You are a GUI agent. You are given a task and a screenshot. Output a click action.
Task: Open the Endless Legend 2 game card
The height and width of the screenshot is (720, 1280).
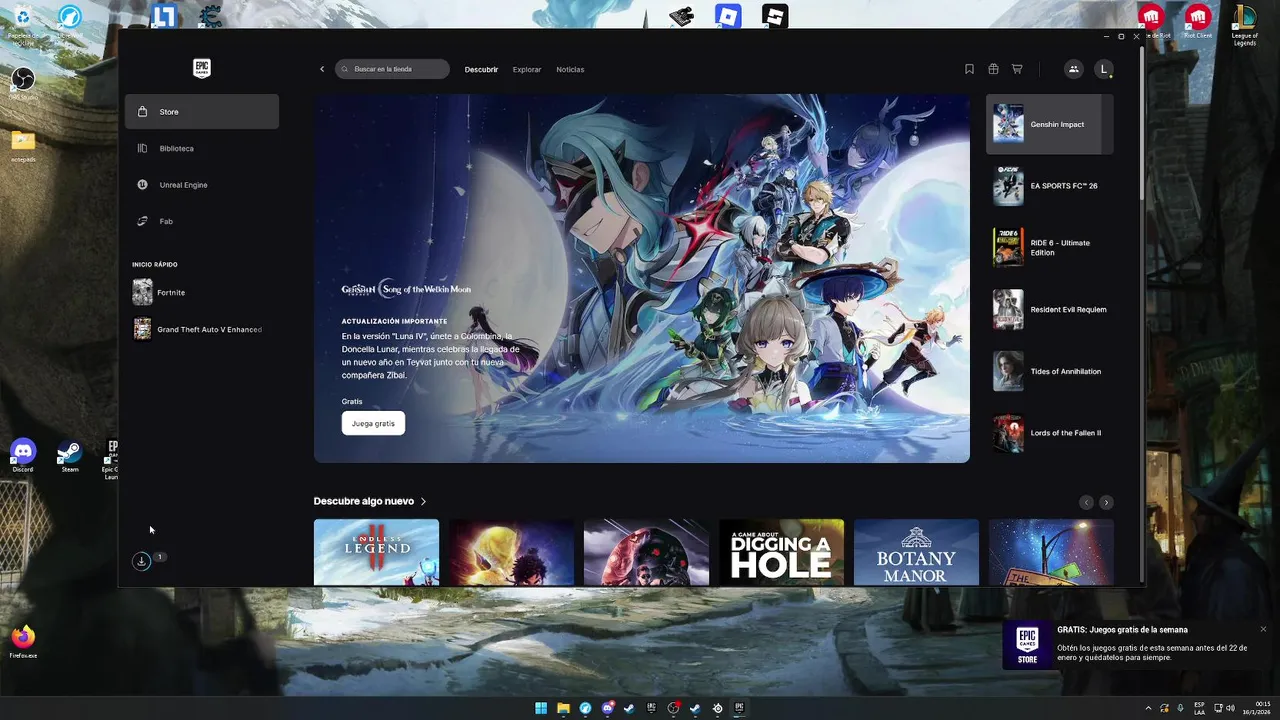(x=376, y=552)
